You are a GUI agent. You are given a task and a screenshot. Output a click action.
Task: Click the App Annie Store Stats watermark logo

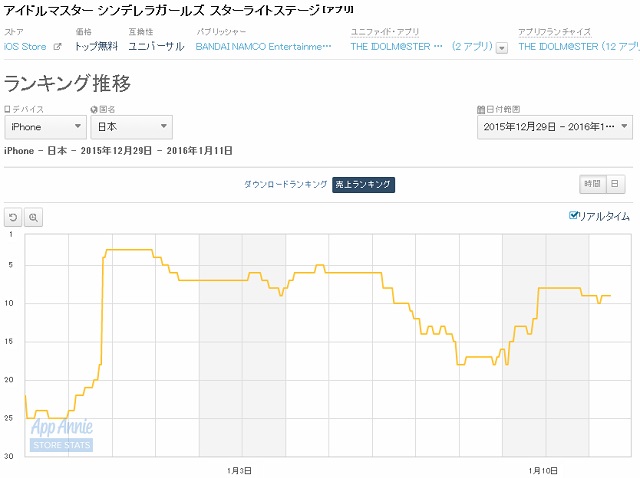coord(62,436)
